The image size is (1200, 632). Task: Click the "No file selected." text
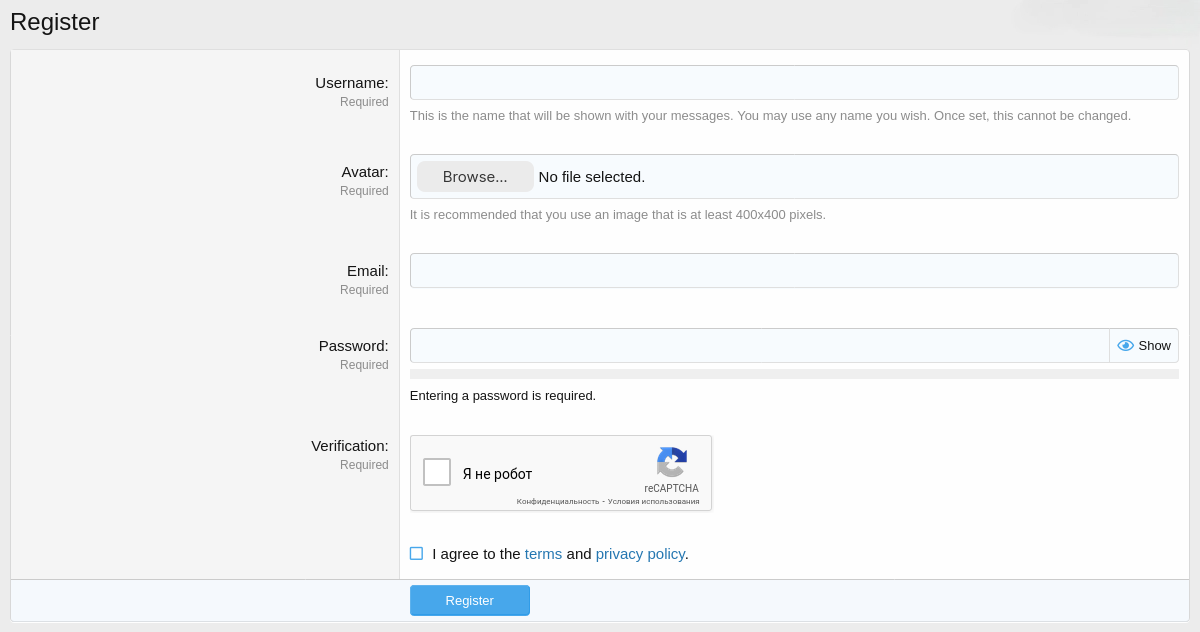coord(592,177)
